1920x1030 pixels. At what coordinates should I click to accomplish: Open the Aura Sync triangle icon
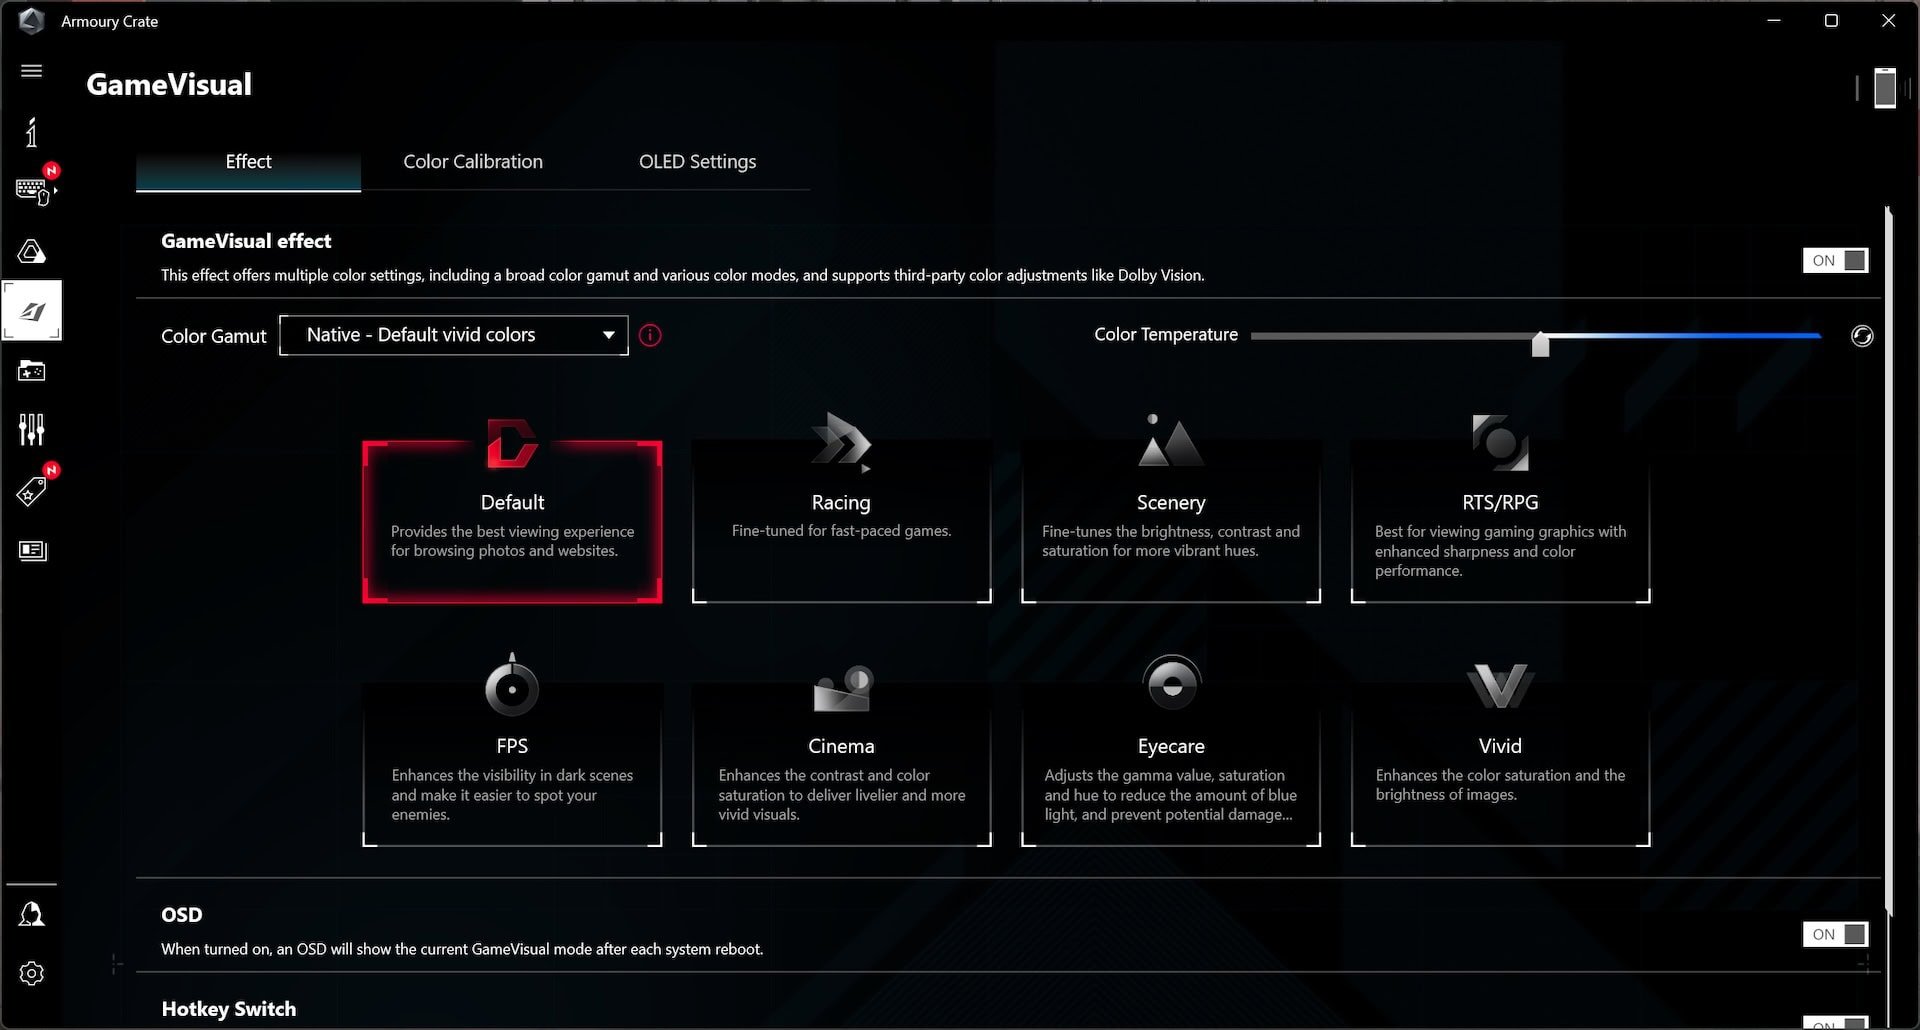click(31, 251)
